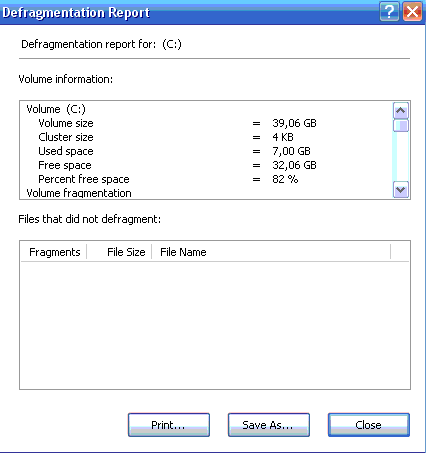Click inside the empty non-defragmented files list
The height and width of the screenshot is (455, 426).
click(x=215, y=325)
